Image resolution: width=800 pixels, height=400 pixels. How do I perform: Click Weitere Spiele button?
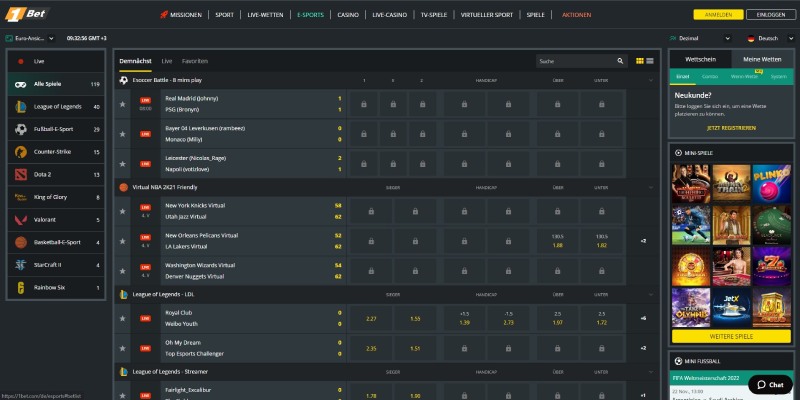(731, 337)
